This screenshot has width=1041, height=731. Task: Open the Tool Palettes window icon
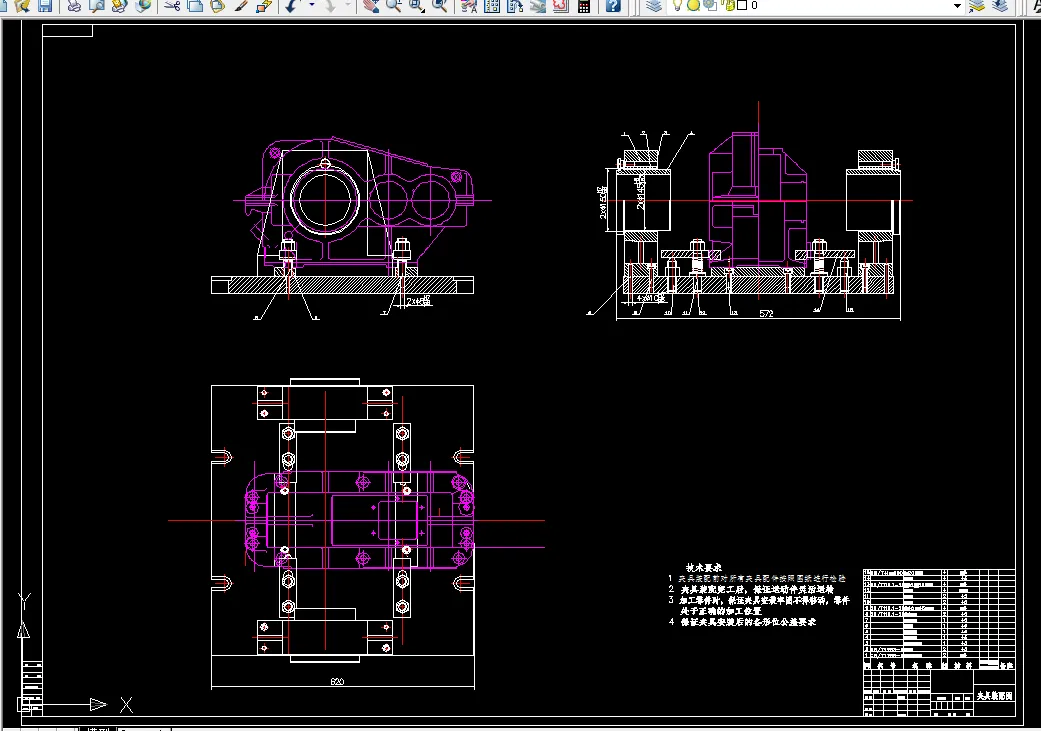(x=515, y=6)
